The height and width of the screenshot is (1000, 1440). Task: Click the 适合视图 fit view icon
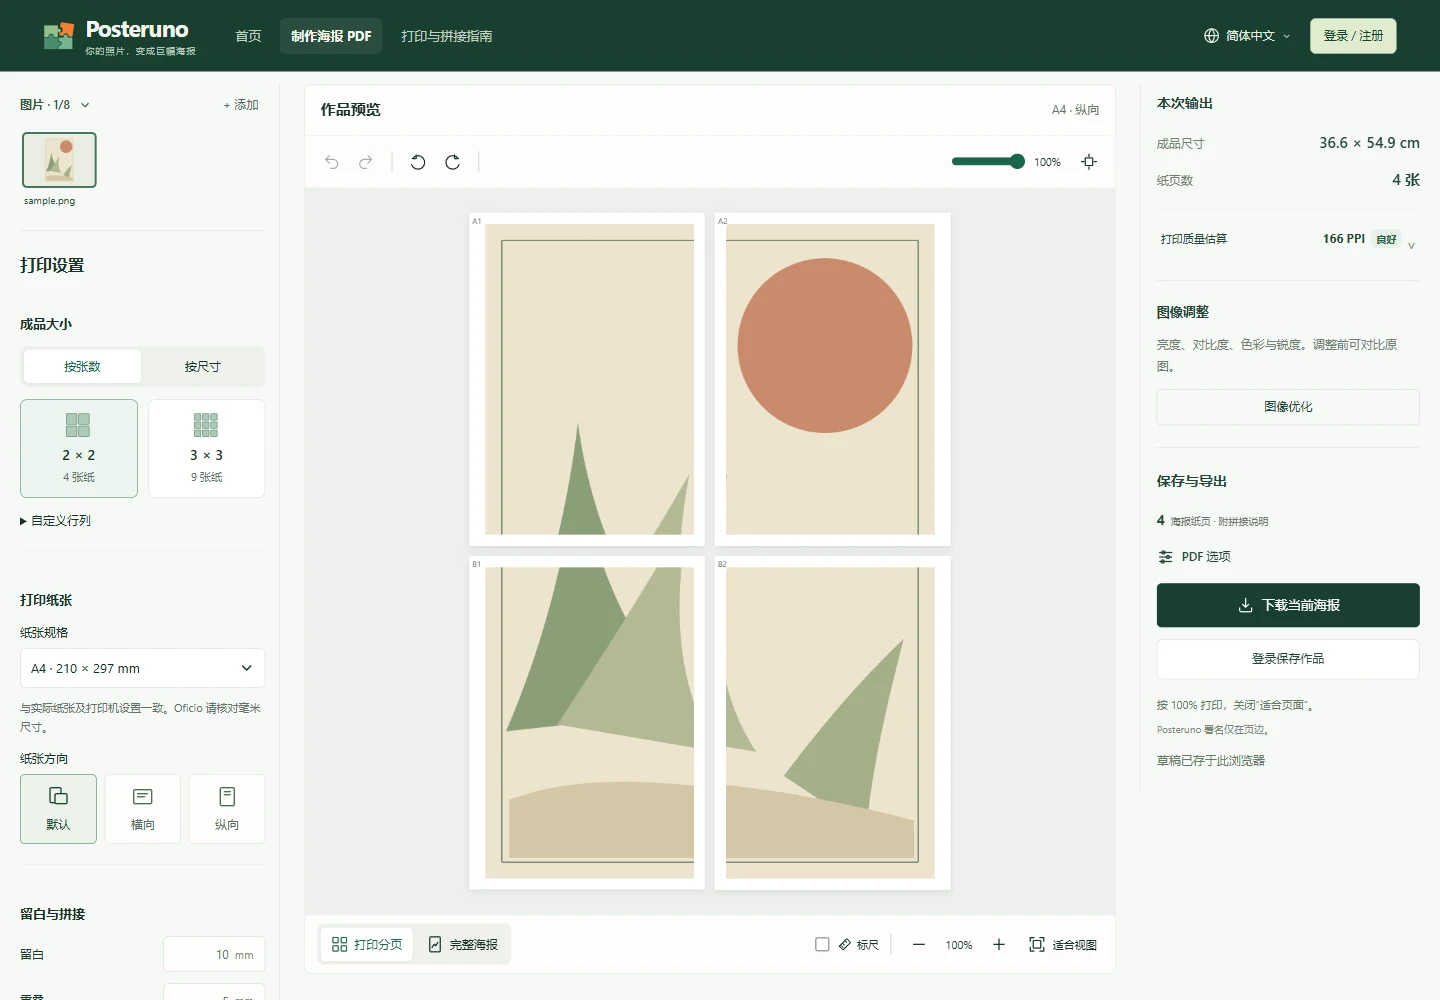tap(1037, 945)
